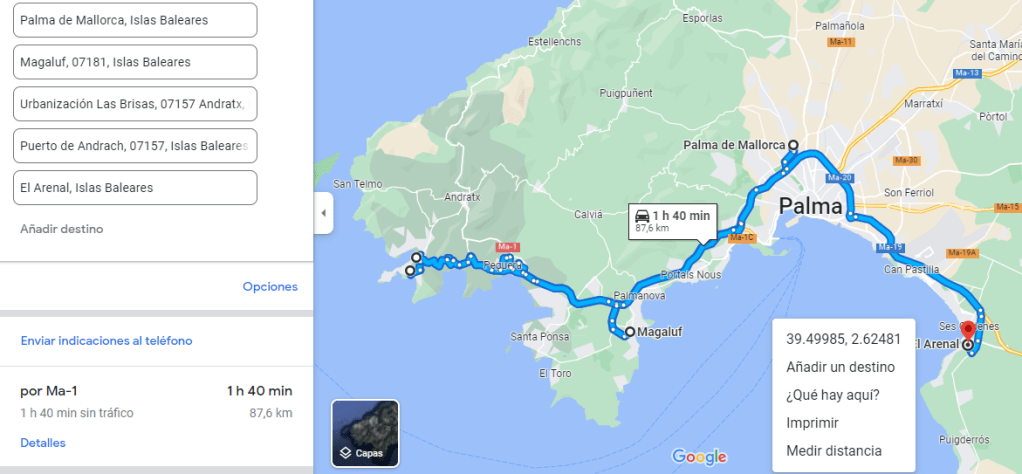Click the Magaluf destination input field
This screenshot has height=474, width=1022.
135,62
